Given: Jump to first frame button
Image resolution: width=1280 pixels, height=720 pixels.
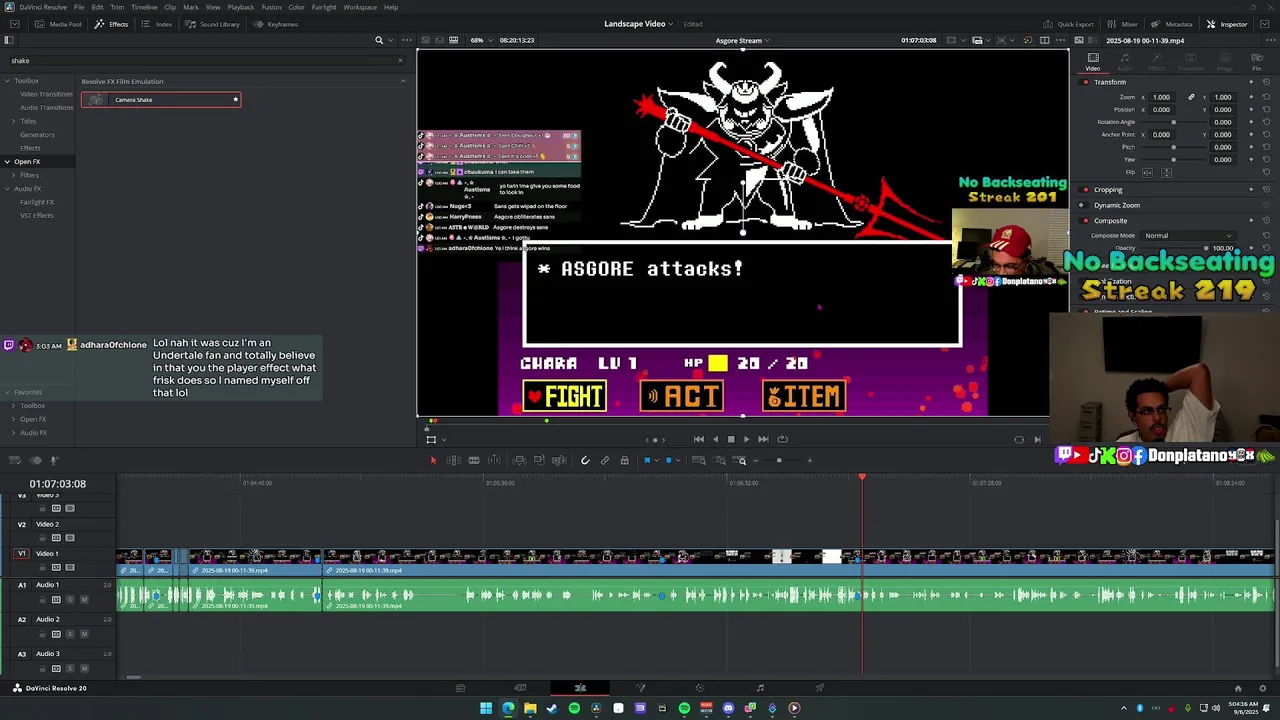Looking at the screenshot, I should pos(698,439).
